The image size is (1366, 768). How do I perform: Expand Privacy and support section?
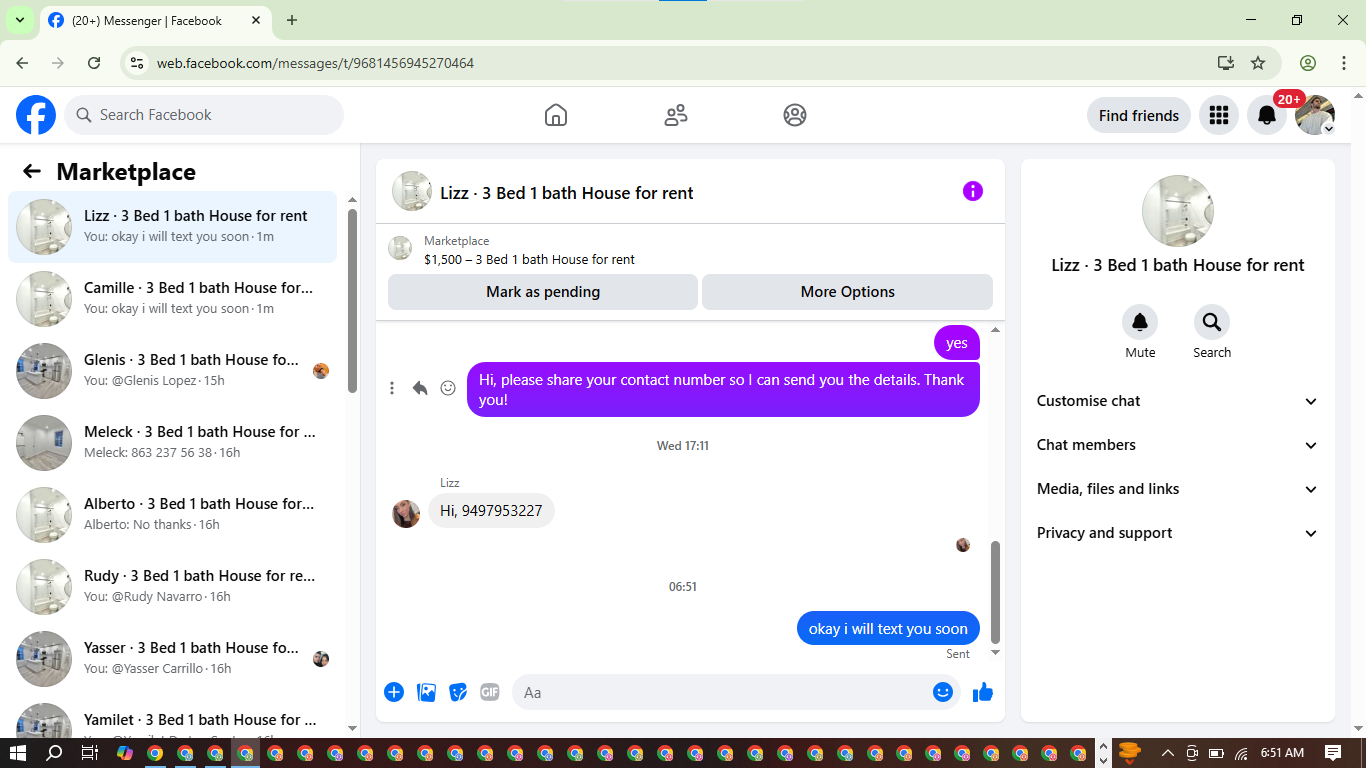tap(1178, 533)
